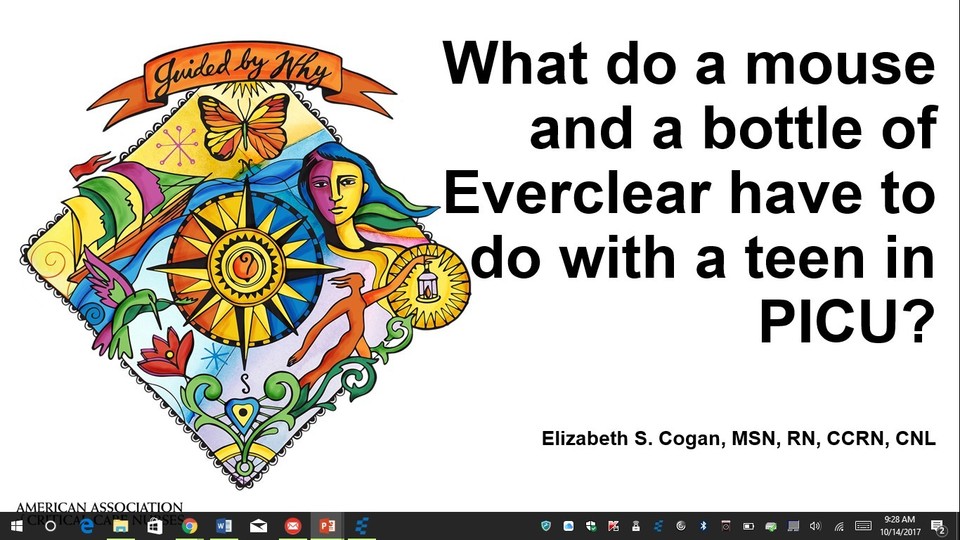The height and width of the screenshot is (540, 960).
Task: Check battery status in tray
Action: 748,526
